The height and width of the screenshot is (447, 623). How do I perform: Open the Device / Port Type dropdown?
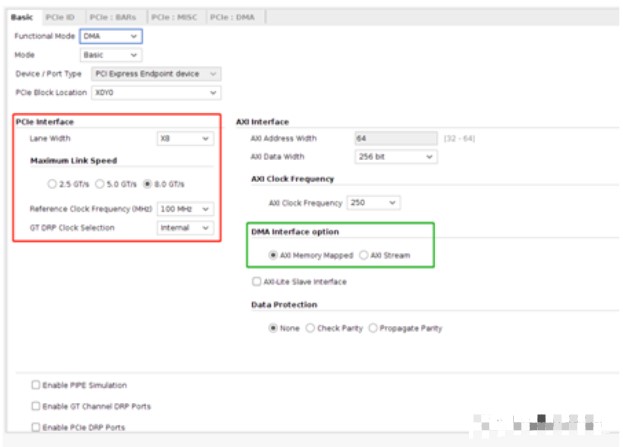[155, 74]
